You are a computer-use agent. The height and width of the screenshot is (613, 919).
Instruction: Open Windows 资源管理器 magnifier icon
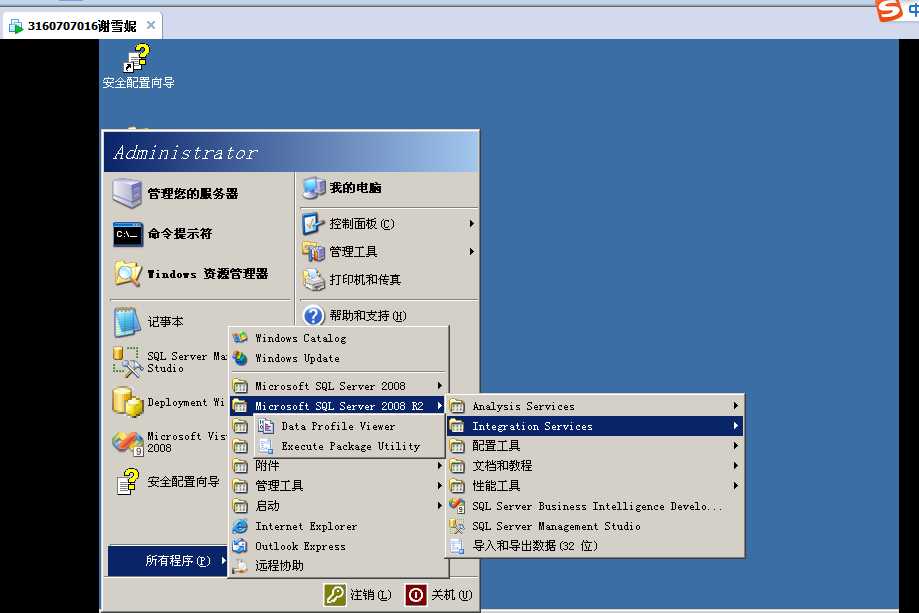pyautogui.click(x=127, y=274)
